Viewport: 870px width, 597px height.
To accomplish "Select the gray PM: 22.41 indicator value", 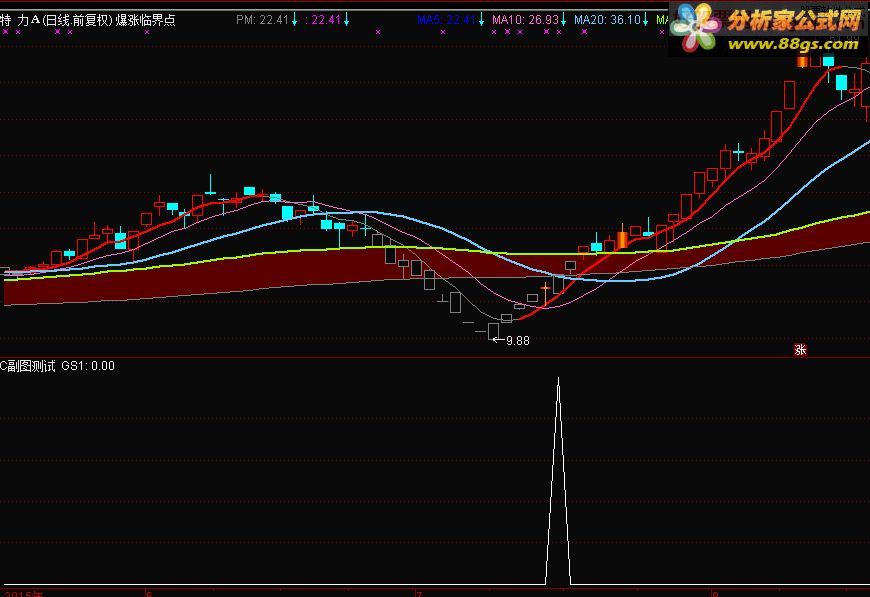I will [262, 20].
